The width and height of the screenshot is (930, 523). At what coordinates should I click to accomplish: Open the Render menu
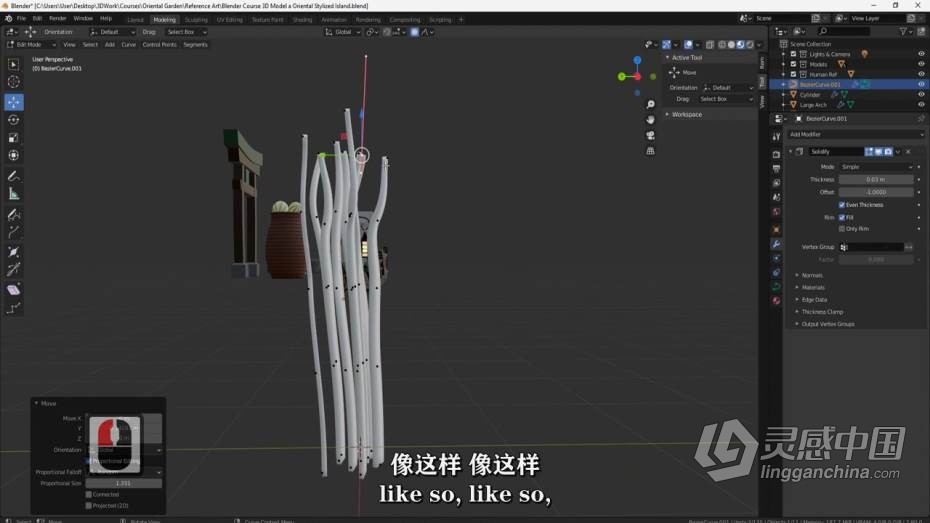click(58, 19)
